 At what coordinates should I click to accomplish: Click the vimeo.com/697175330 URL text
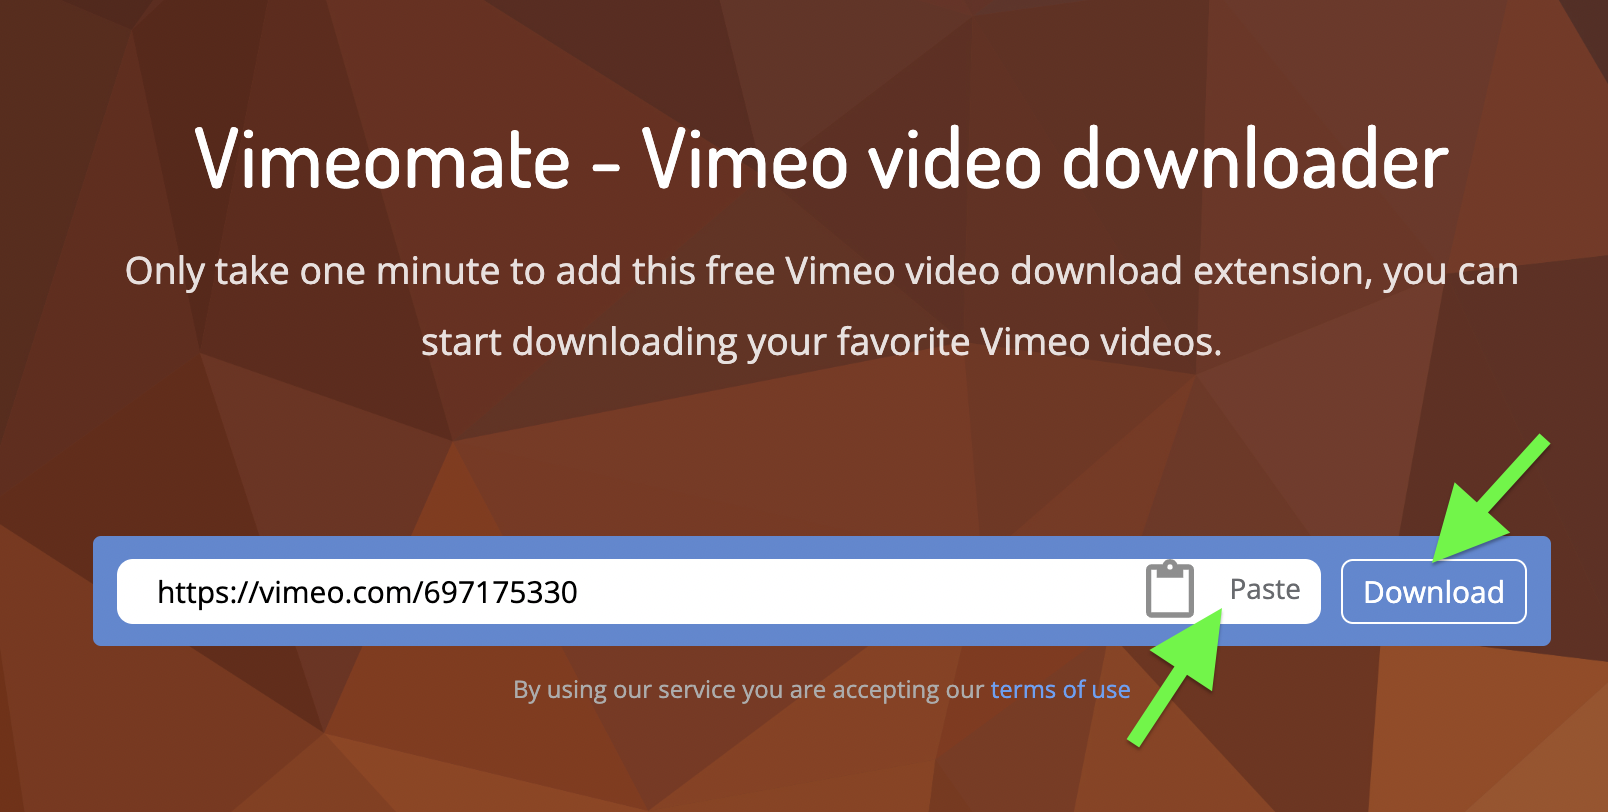coord(367,592)
